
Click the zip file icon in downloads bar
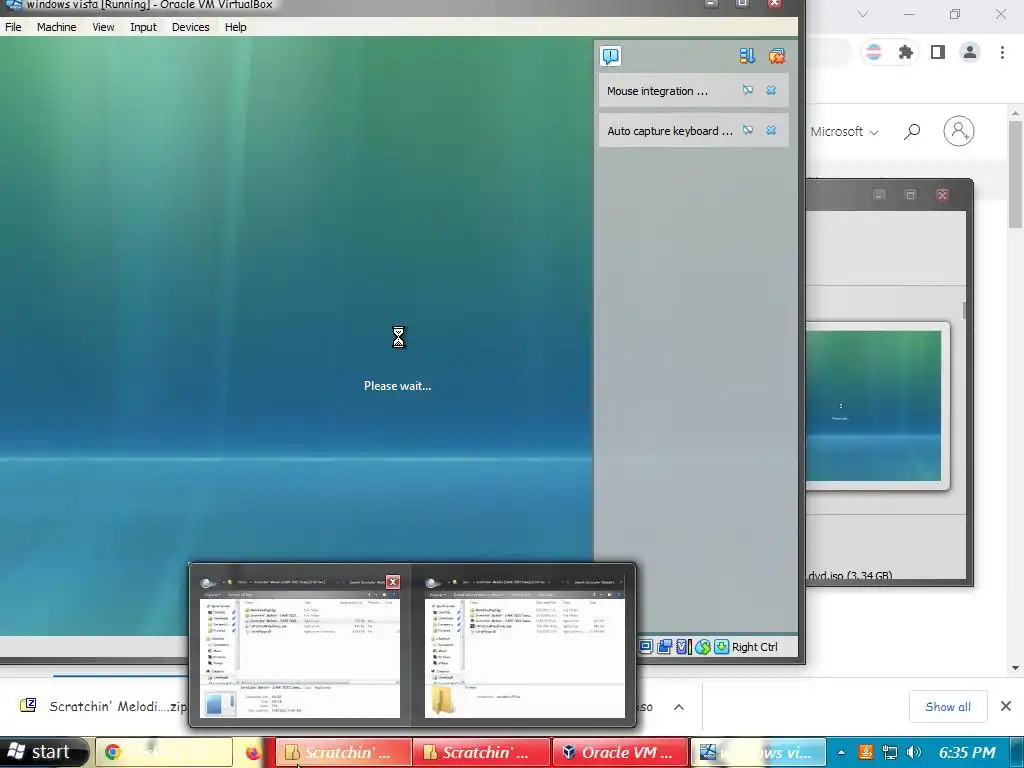click(28, 705)
